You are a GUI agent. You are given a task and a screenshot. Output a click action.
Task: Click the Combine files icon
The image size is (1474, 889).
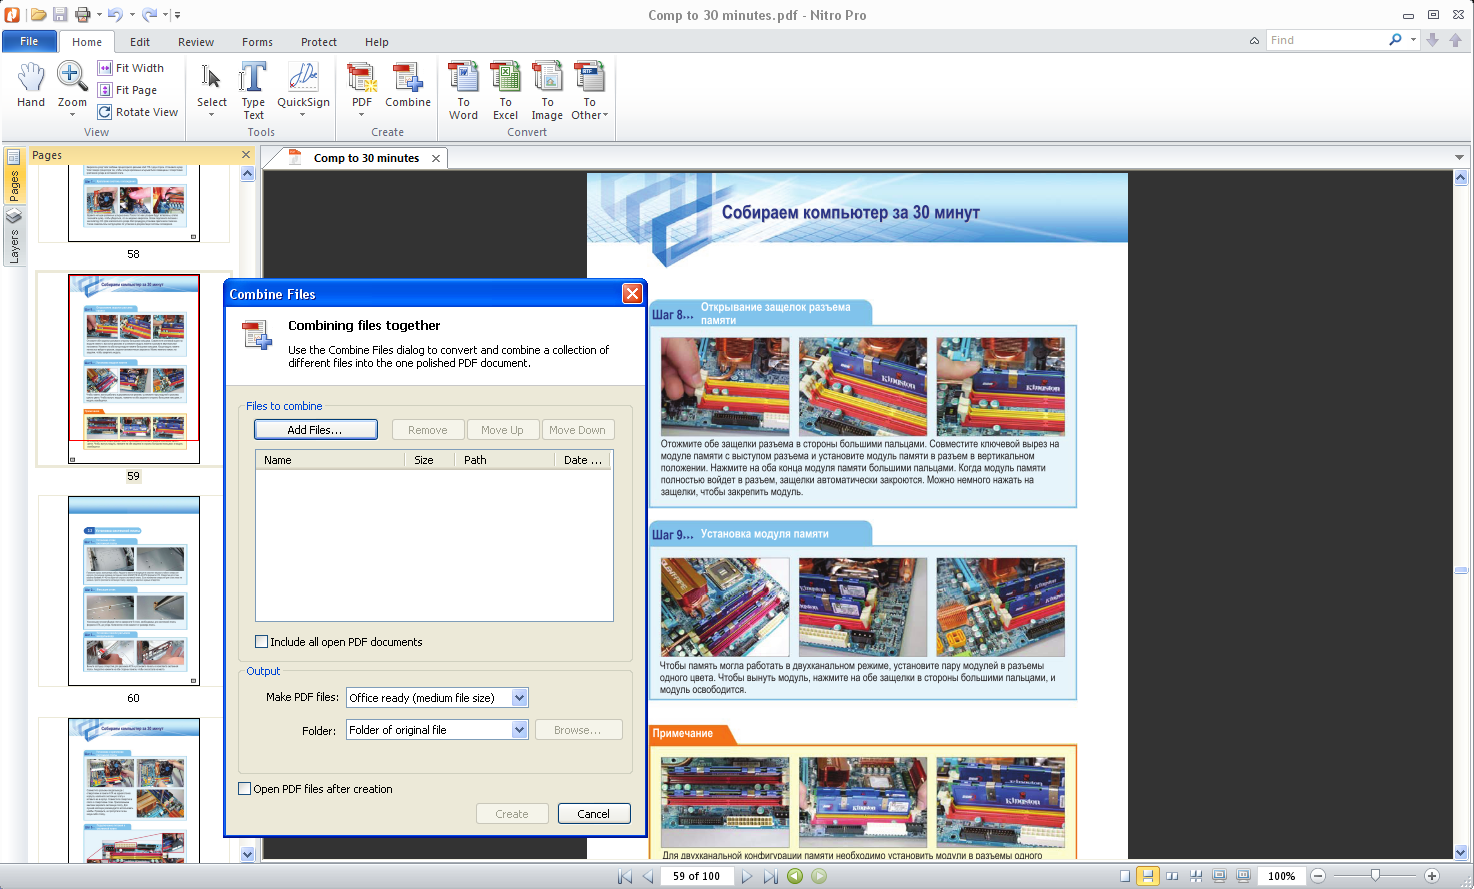[408, 85]
